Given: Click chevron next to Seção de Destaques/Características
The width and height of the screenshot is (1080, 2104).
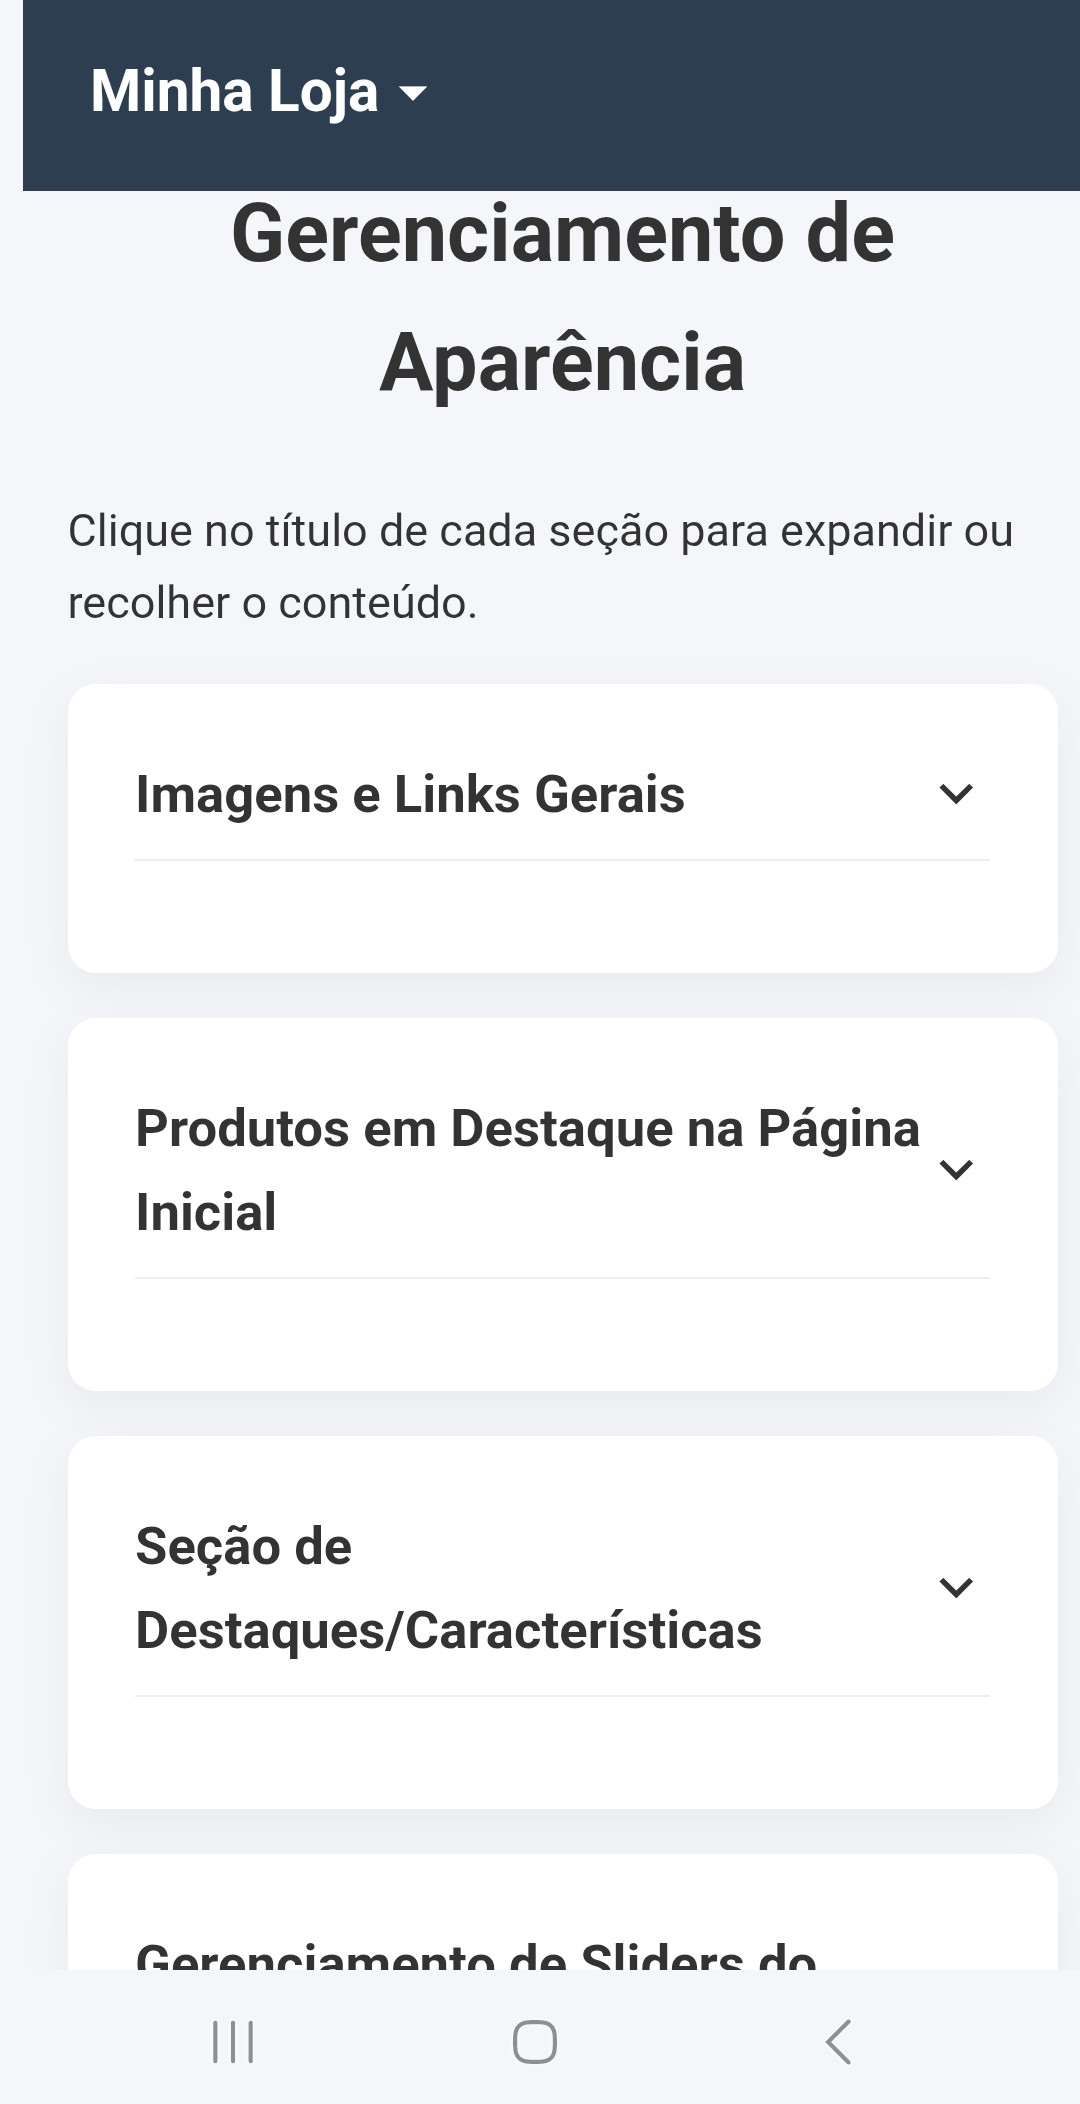Looking at the screenshot, I should [x=956, y=1587].
